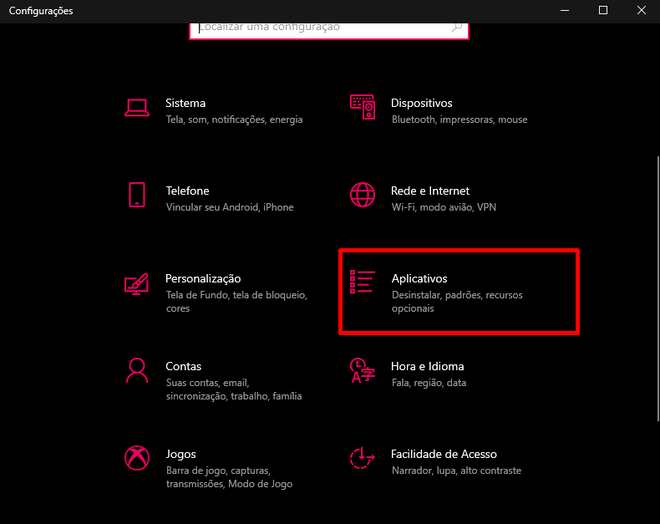This screenshot has width=660, height=524.
Task: Click the Facilidade de Acesso icon
Action: [362, 458]
